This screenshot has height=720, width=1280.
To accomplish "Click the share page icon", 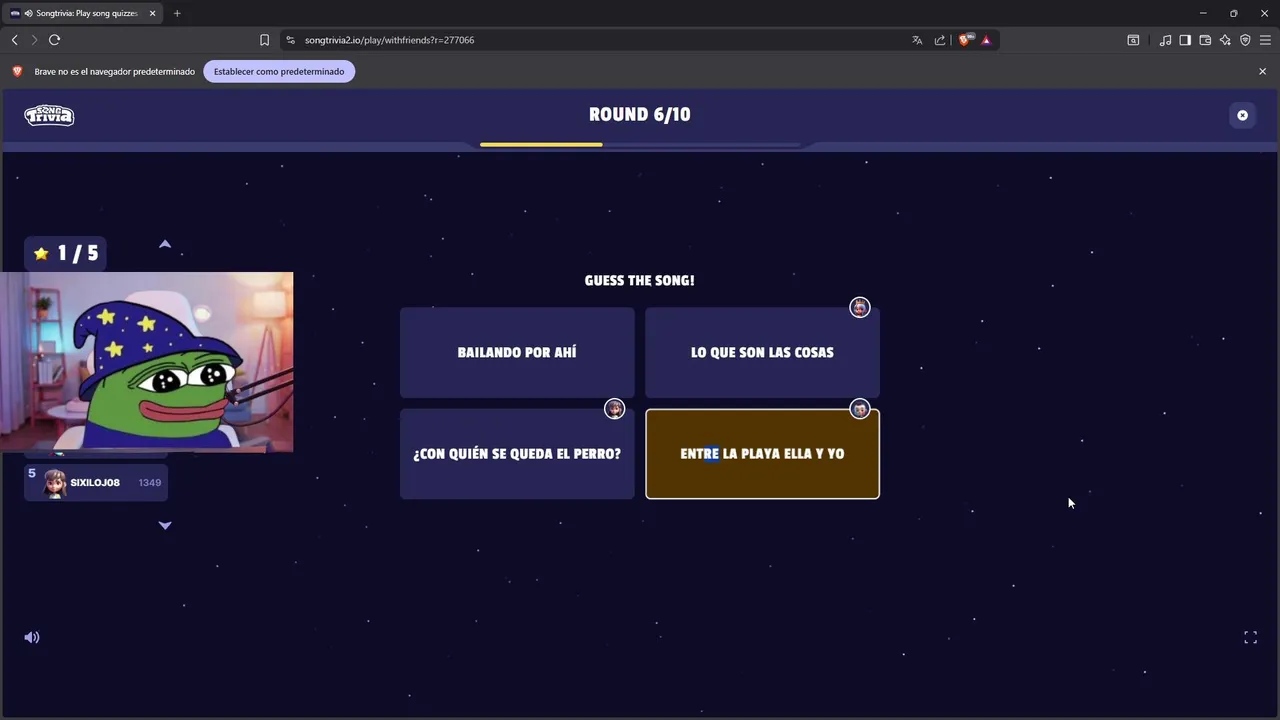I will (940, 40).
